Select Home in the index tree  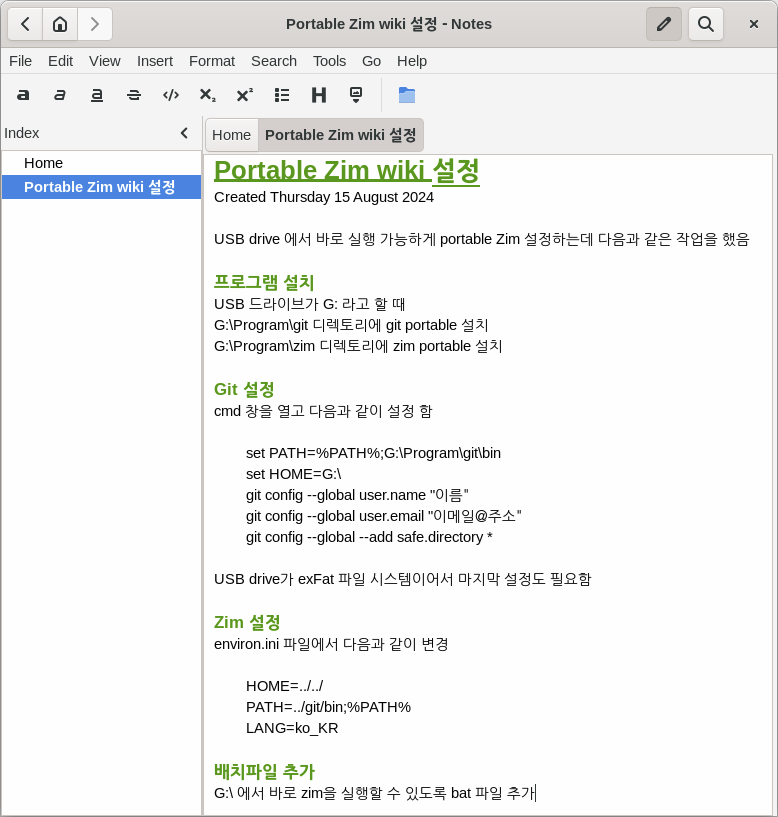click(x=102, y=163)
